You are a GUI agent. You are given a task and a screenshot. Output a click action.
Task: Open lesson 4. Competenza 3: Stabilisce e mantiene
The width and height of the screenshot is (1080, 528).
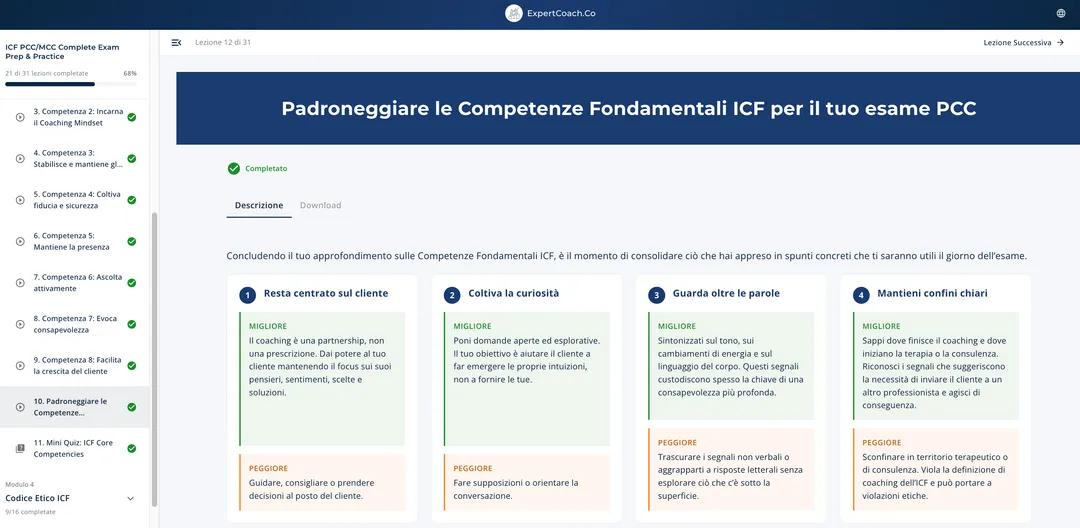tap(75, 158)
